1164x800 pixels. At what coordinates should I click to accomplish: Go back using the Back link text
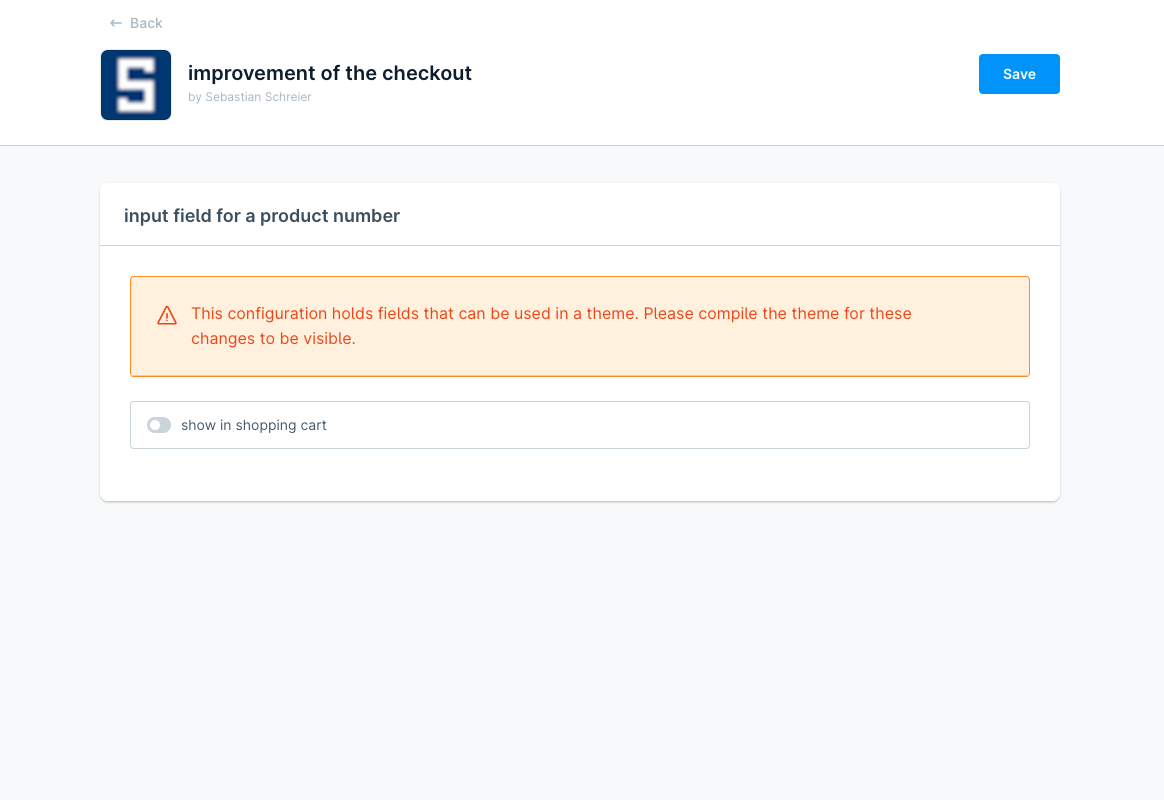click(x=146, y=23)
